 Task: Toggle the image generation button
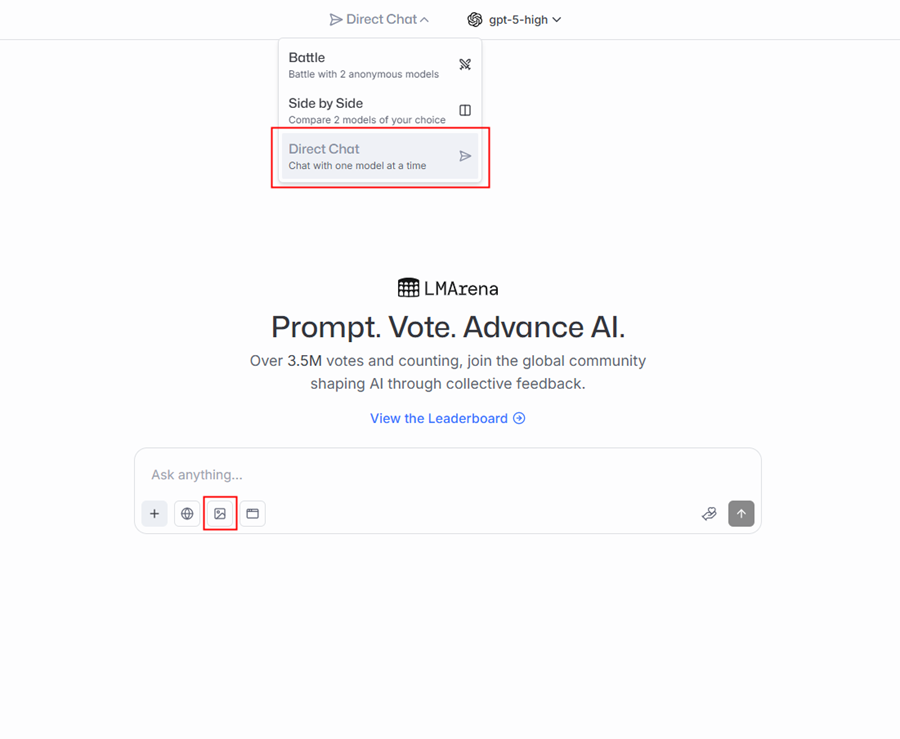(220, 514)
